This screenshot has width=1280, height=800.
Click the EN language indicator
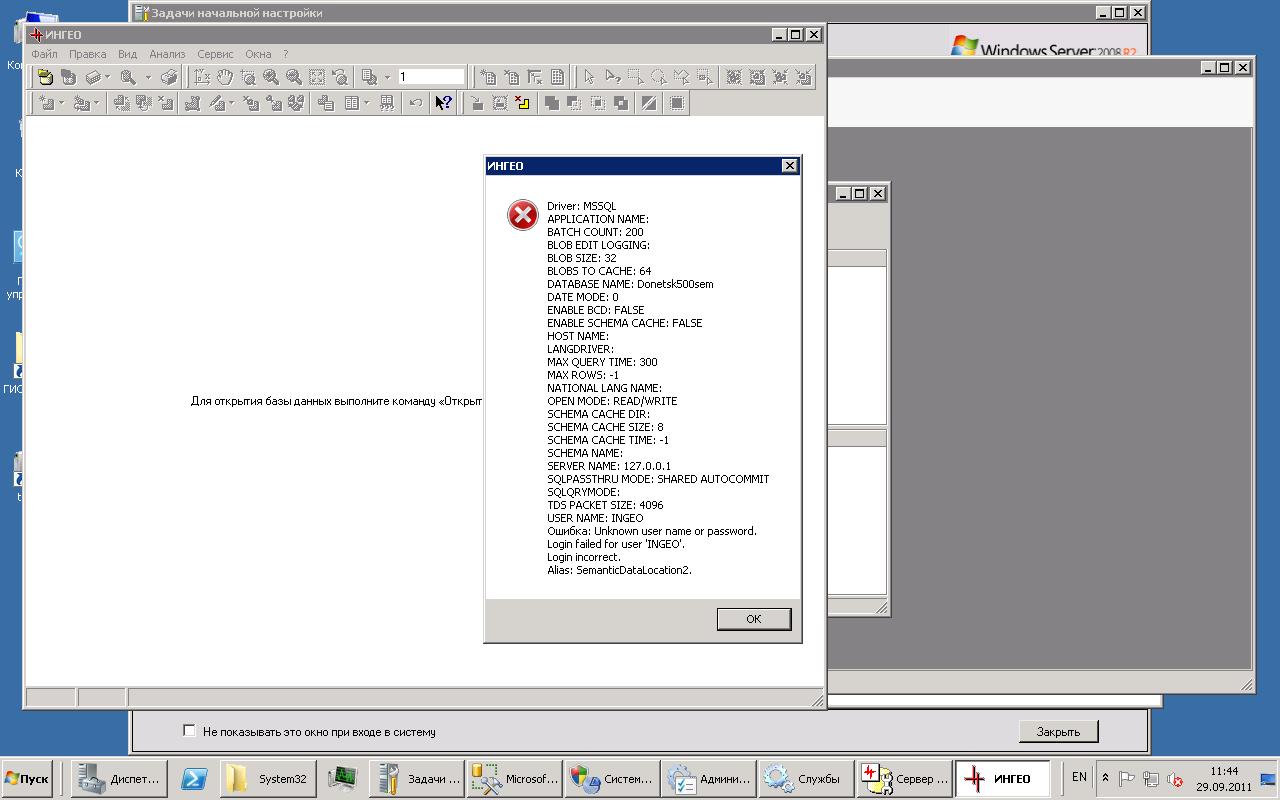coord(1079,777)
